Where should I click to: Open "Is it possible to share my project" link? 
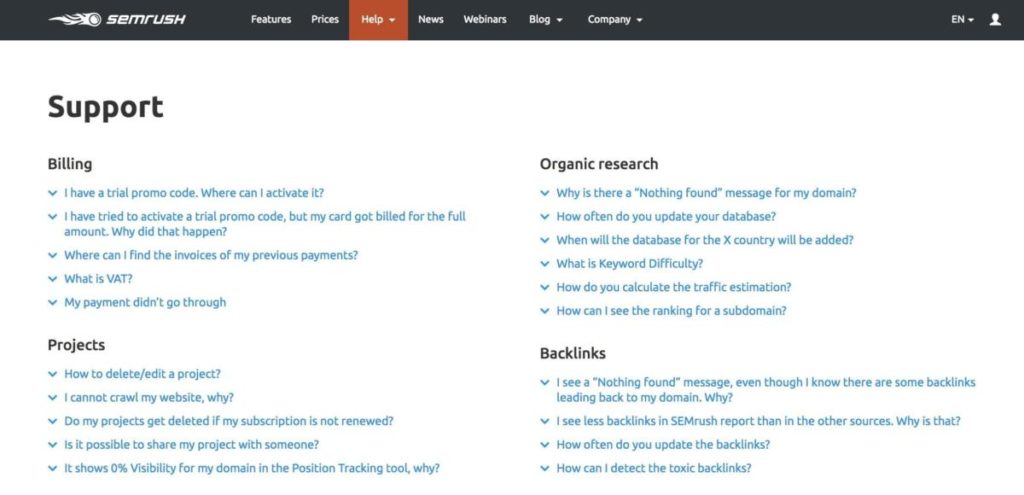click(191, 445)
